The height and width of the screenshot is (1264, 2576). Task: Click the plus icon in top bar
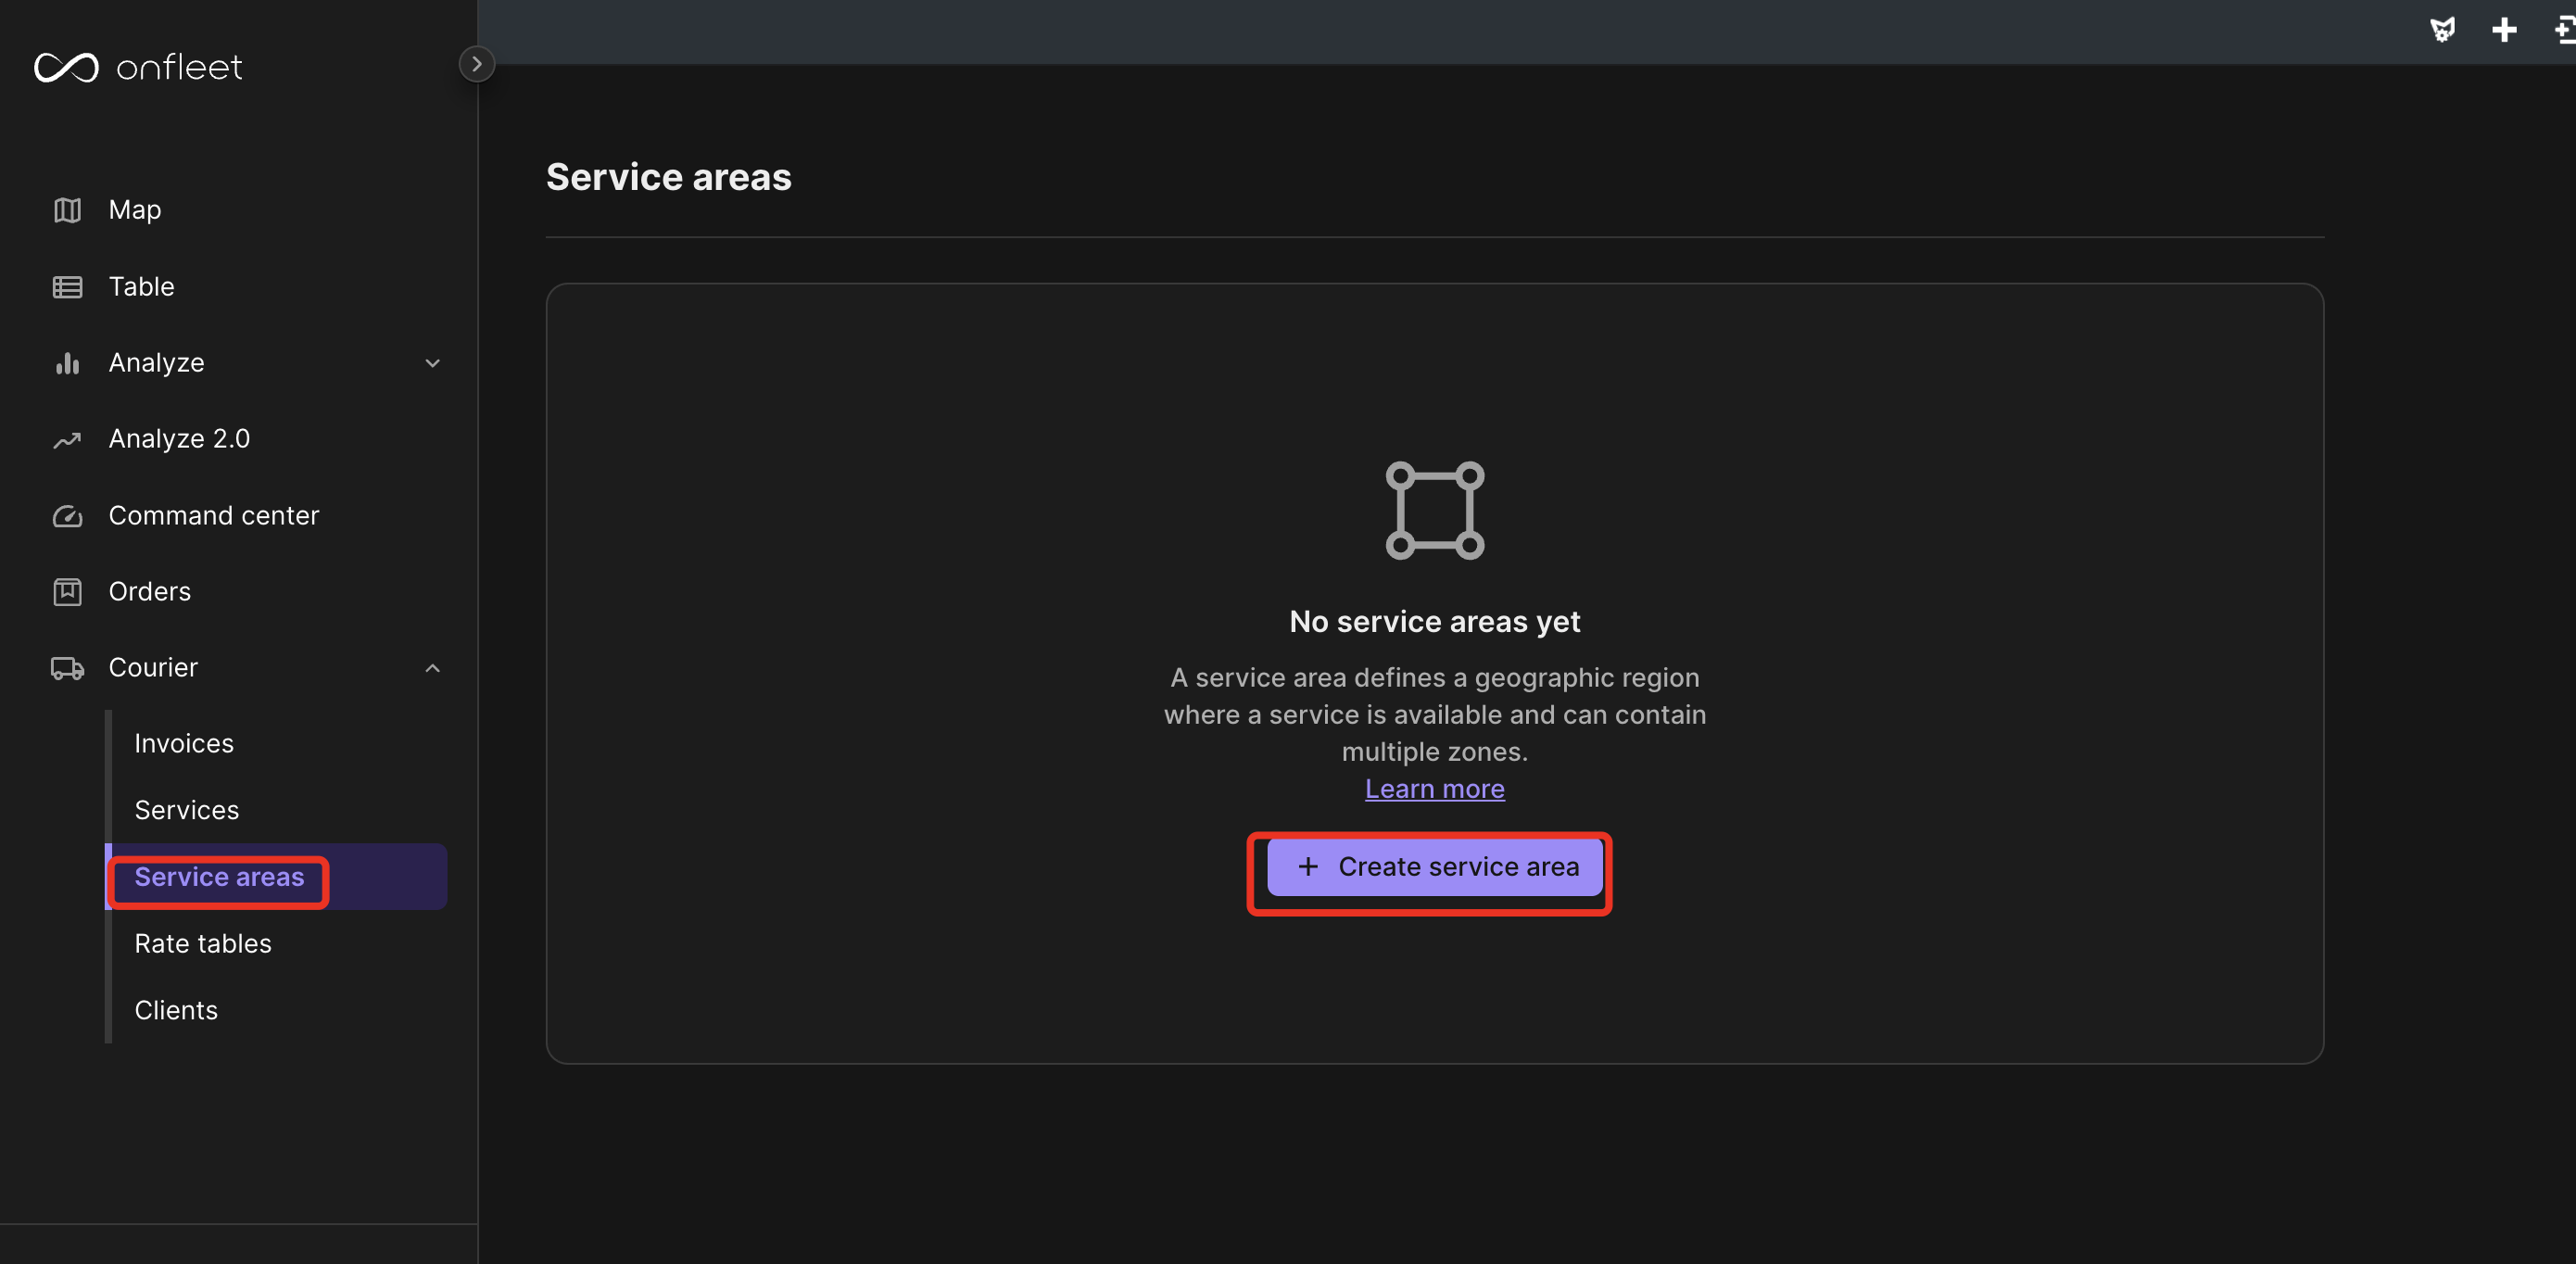tap(2503, 30)
